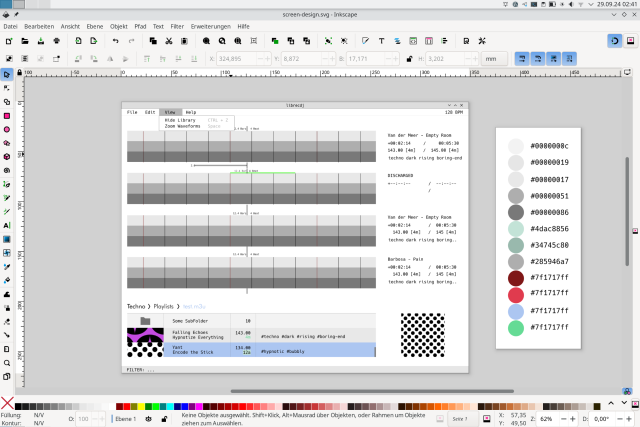The width and height of the screenshot is (640, 427).
Task: Click the Save document icon
Action: 42,41
